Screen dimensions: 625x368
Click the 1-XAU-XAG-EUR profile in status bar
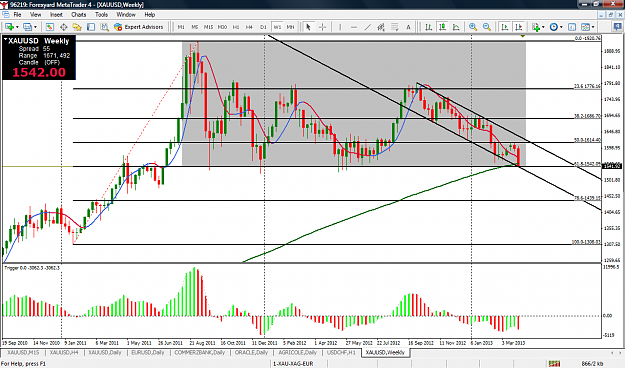293,364
